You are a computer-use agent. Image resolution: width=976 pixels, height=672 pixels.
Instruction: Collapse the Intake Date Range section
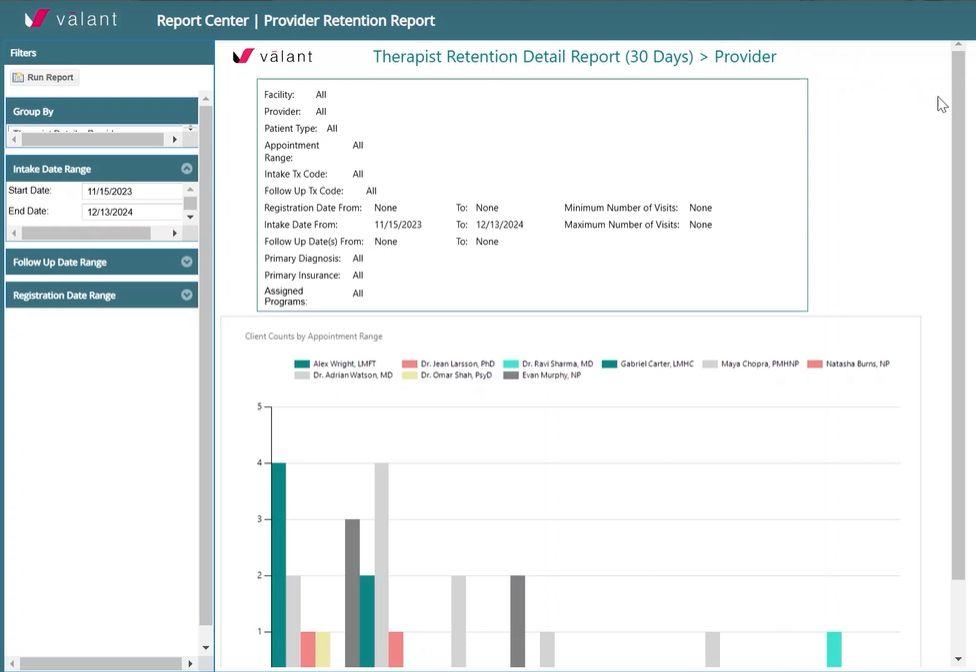(x=186, y=169)
